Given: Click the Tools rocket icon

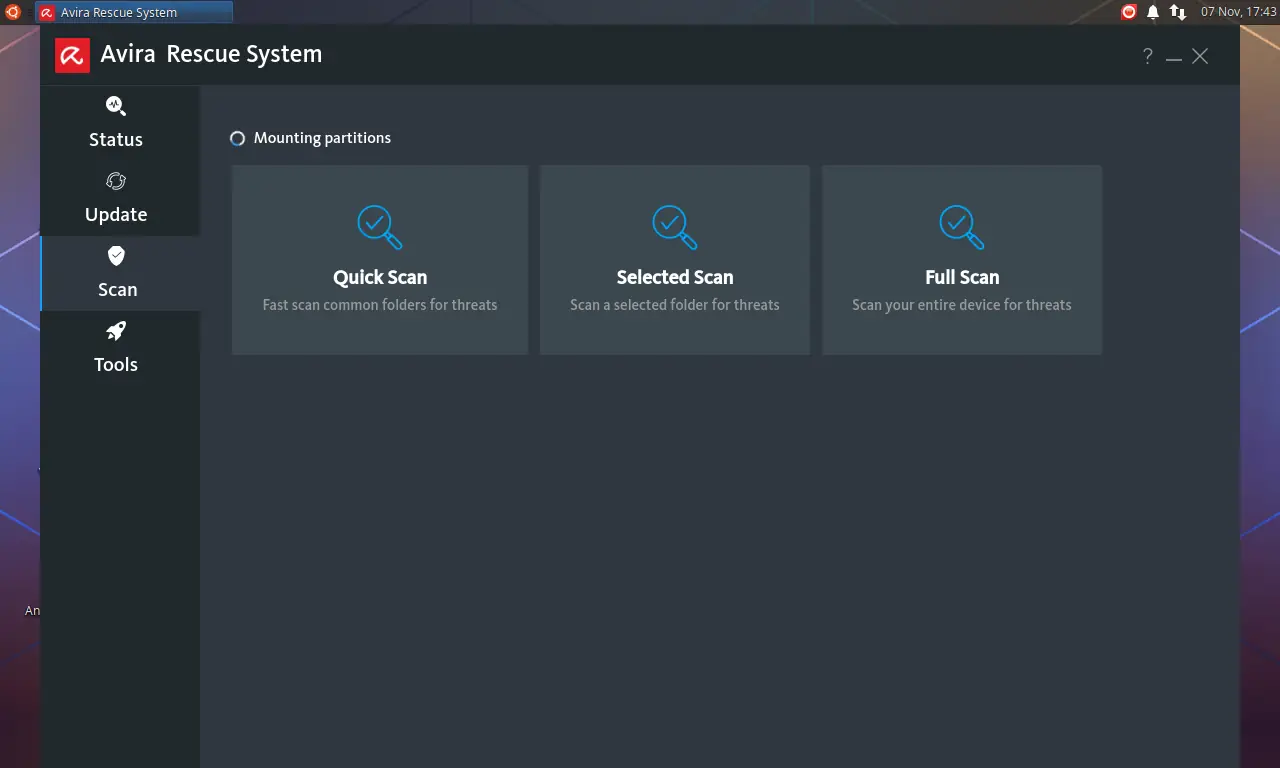Looking at the screenshot, I should tap(116, 331).
